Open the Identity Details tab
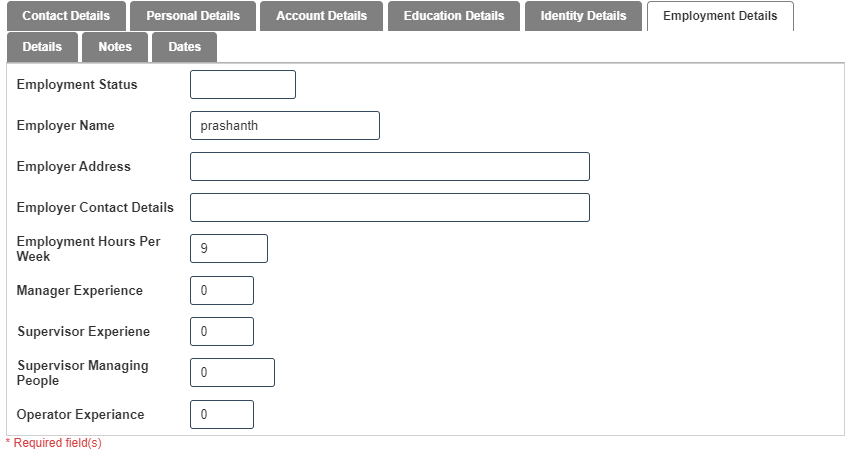The height and width of the screenshot is (454, 854). tap(583, 16)
